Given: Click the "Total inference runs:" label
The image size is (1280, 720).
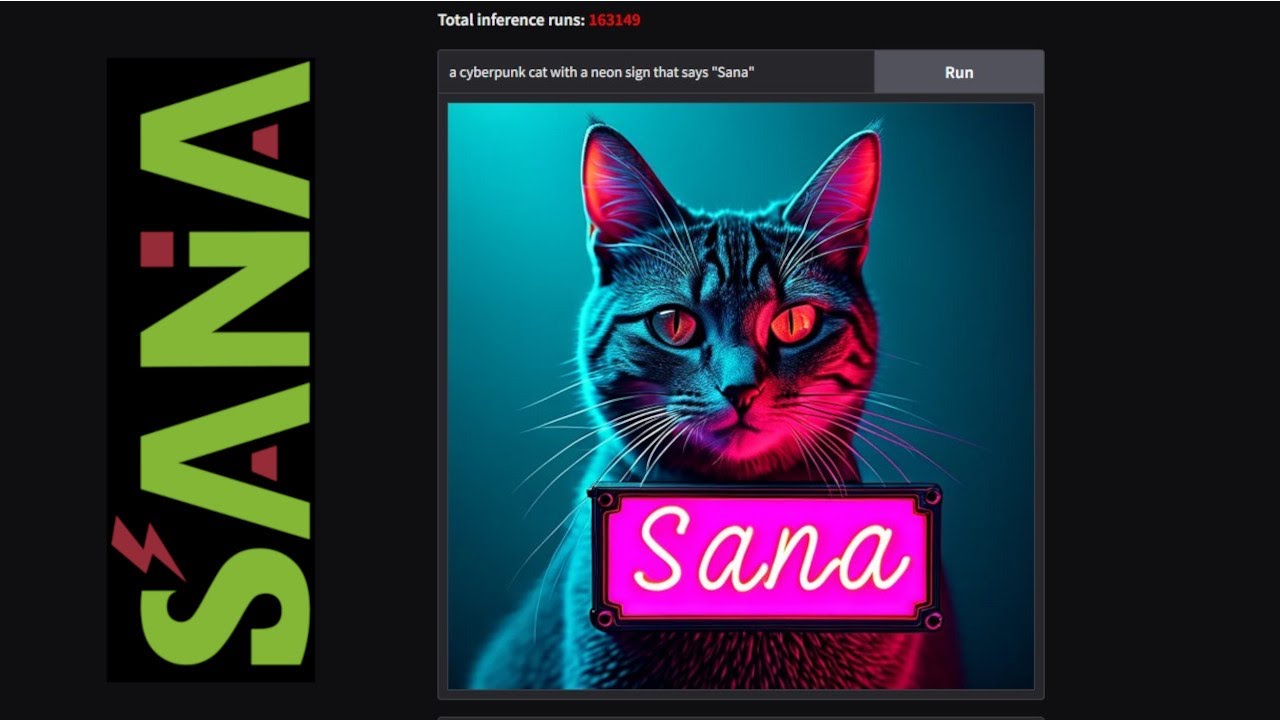Looking at the screenshot, I should pyautogui.click(x=511, y=20).
